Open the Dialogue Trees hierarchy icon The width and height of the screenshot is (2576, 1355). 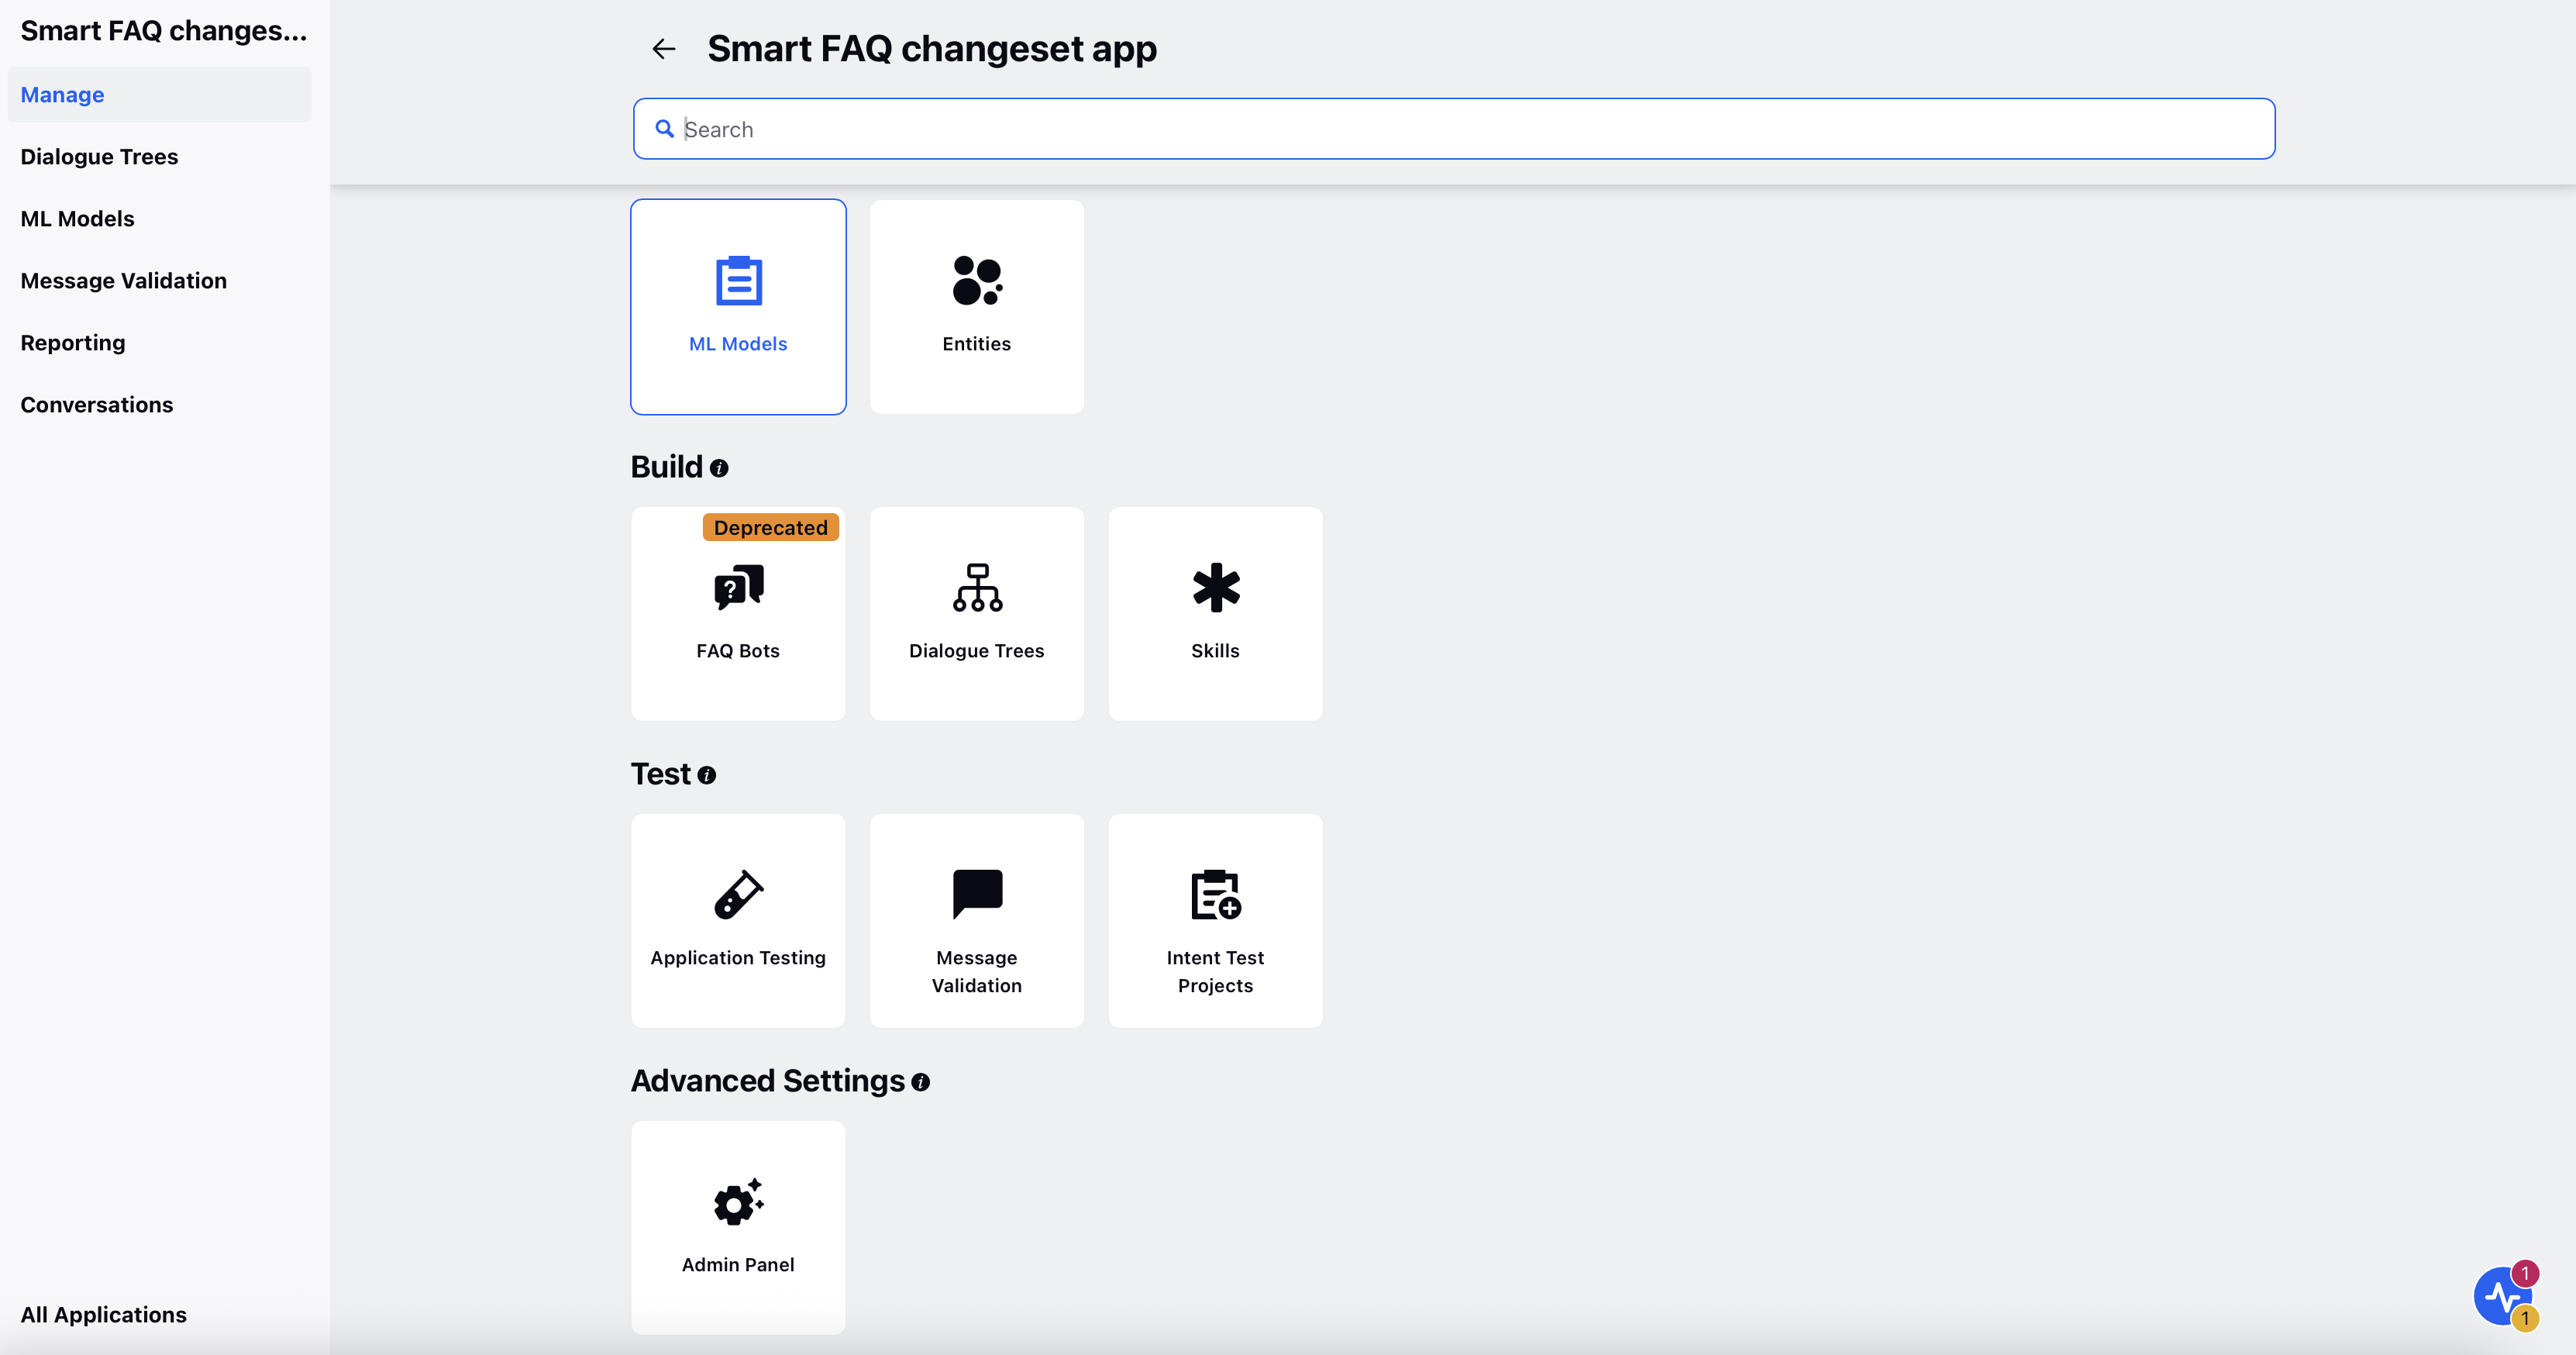(x=977, y=588)
